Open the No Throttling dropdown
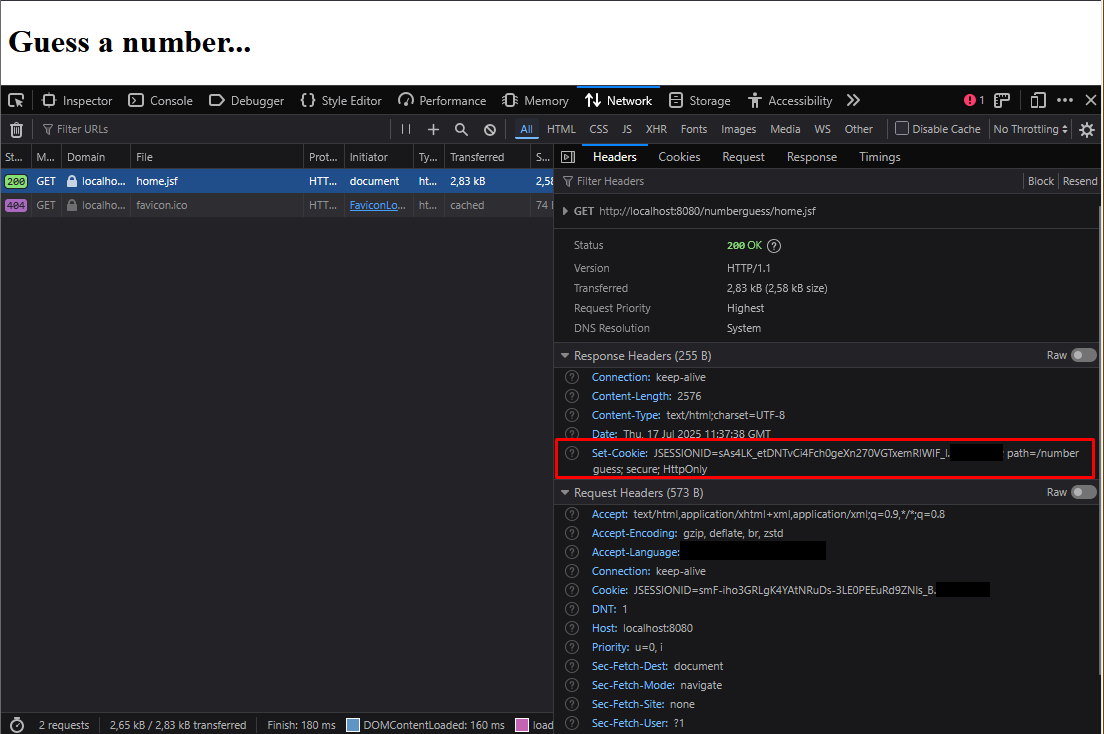Image resolution: width=1104 pixels, height=734 pixels. click(x=1030, y=129)
